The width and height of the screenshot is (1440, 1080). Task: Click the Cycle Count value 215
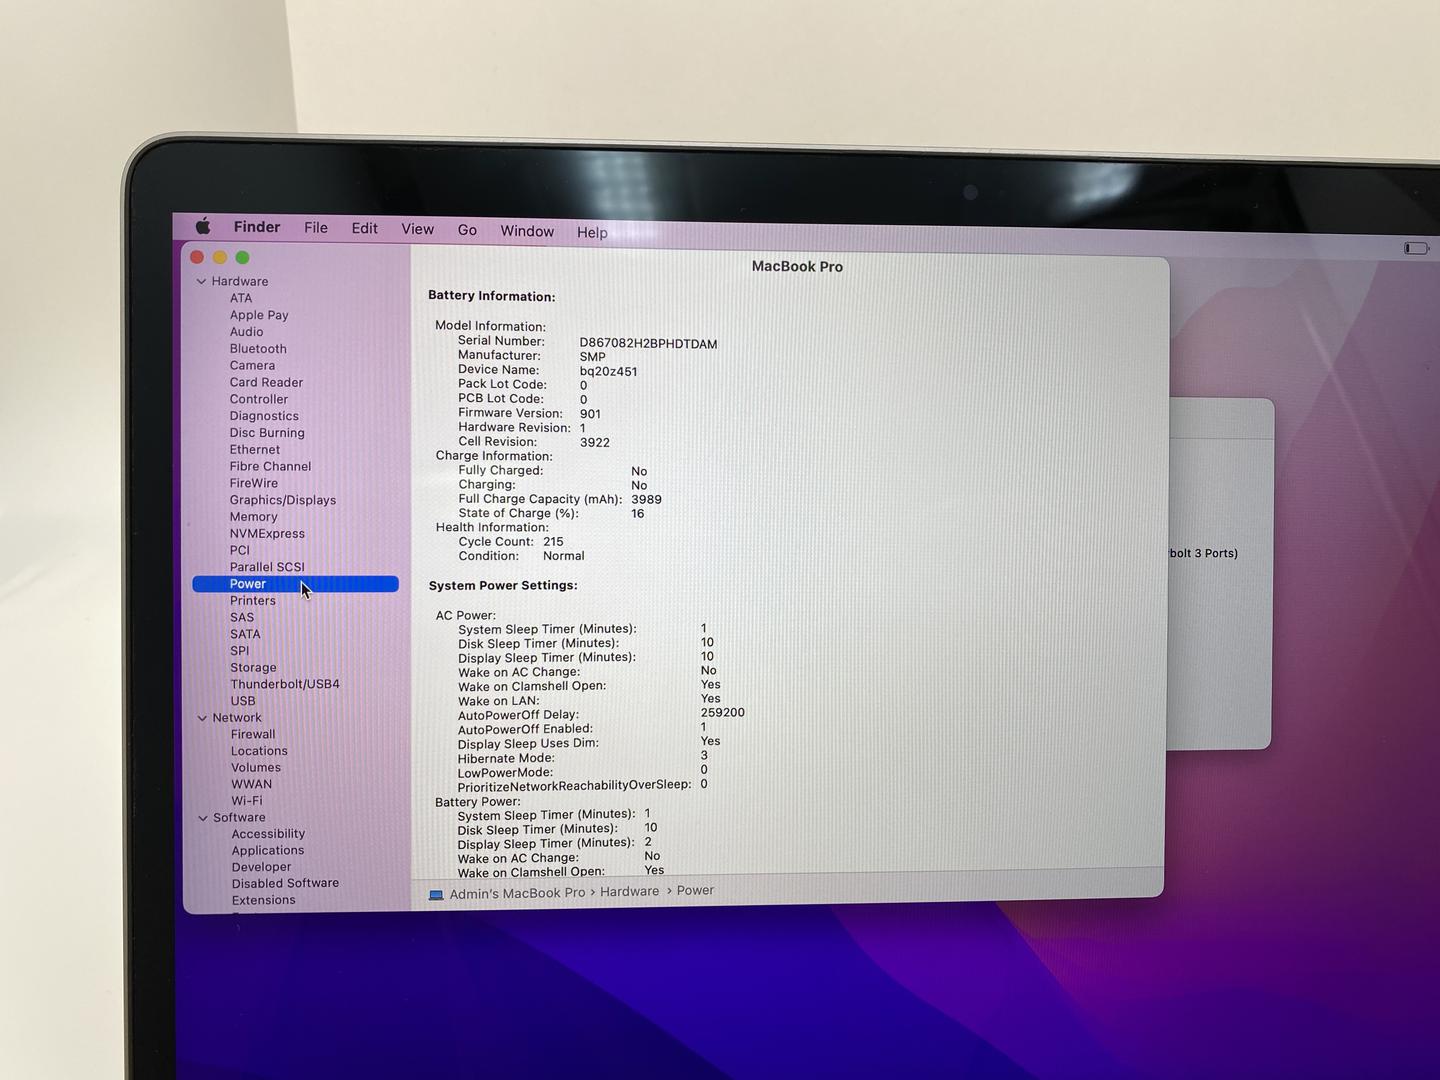(x=553, y=541)
